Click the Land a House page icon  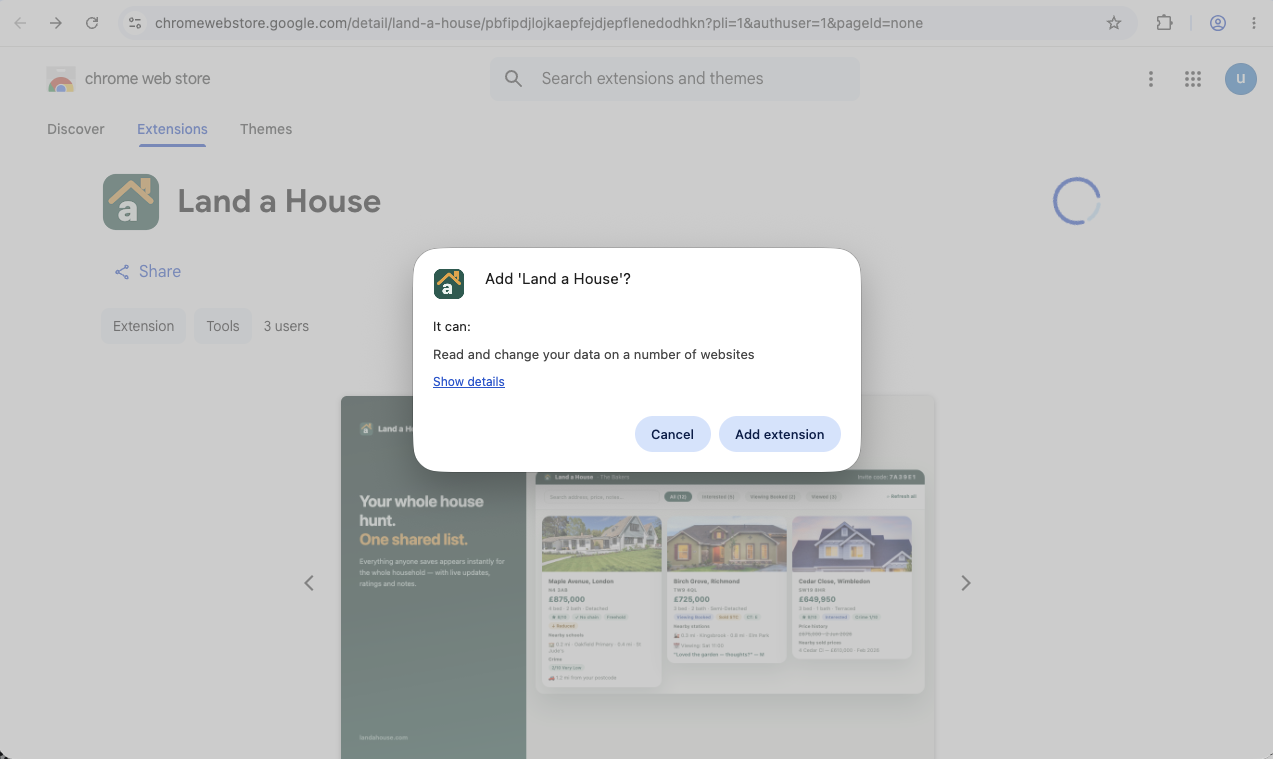131,202
